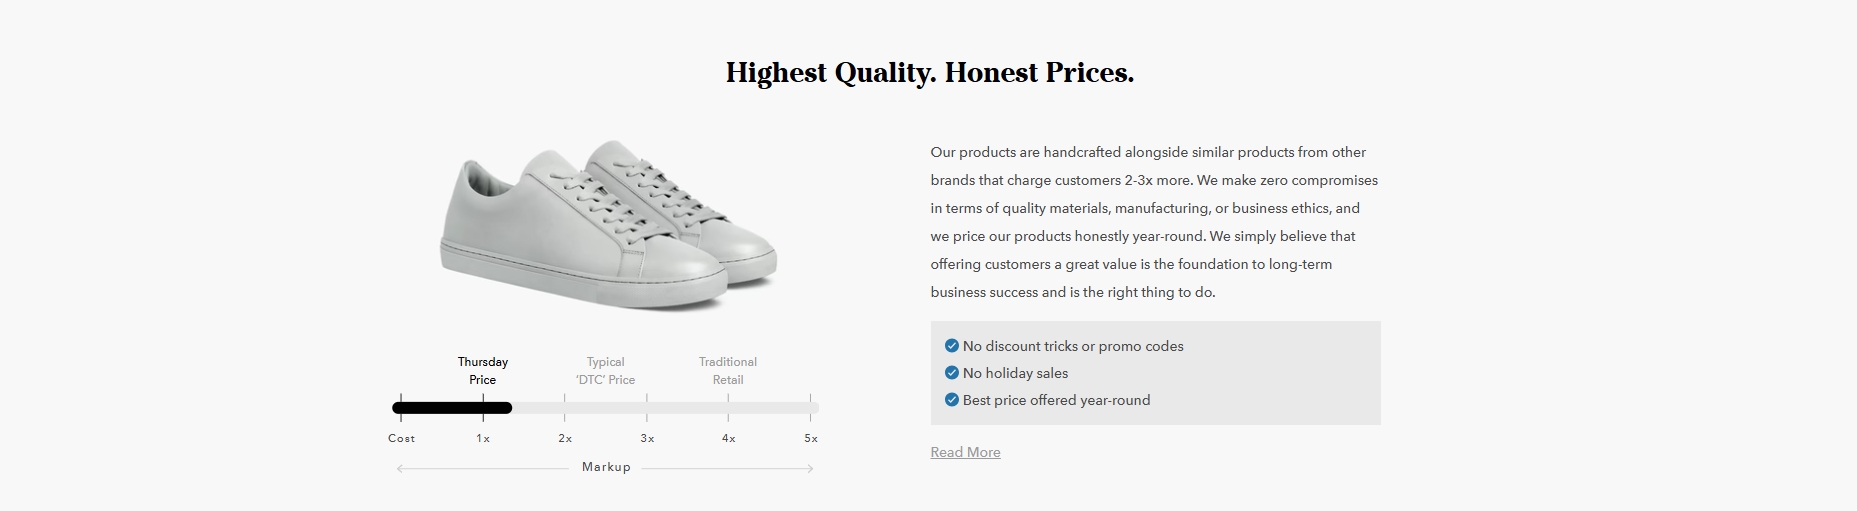The width and height of the screenshot is (1857, 511).
Task: Click the right arrow of the Markup axis
Action: 810,468
